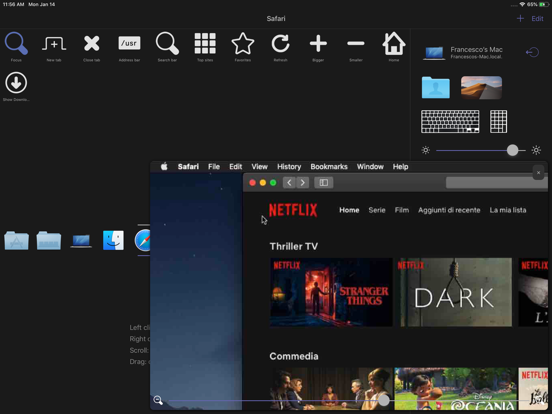Screen dimensions: 552x414
Task: Open a New tab via toolbar icon
Action: click(54, 44)
